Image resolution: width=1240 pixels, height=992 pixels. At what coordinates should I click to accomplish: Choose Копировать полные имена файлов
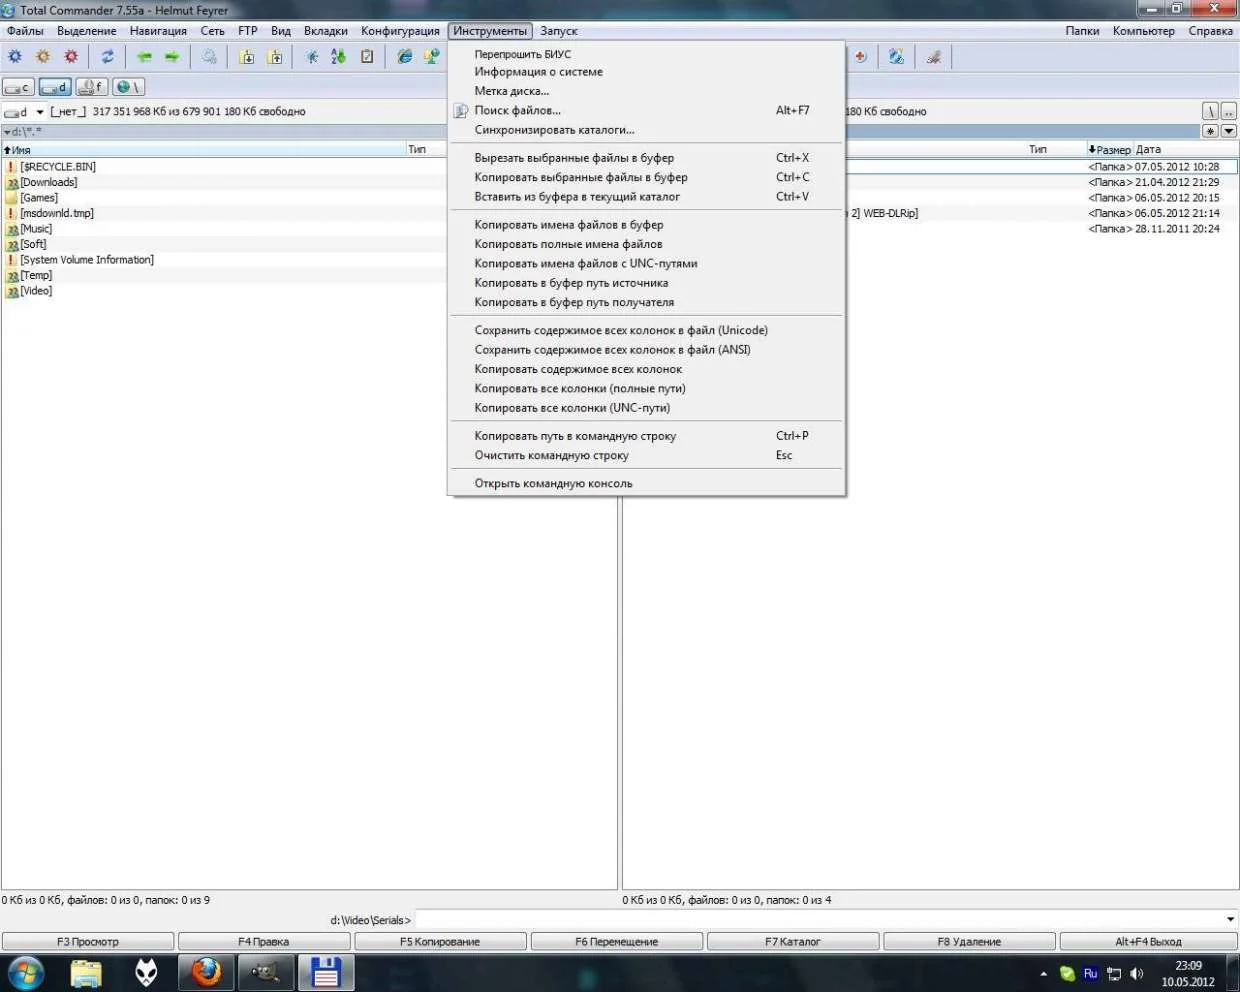pyautogui.click(x=646, y=244)
